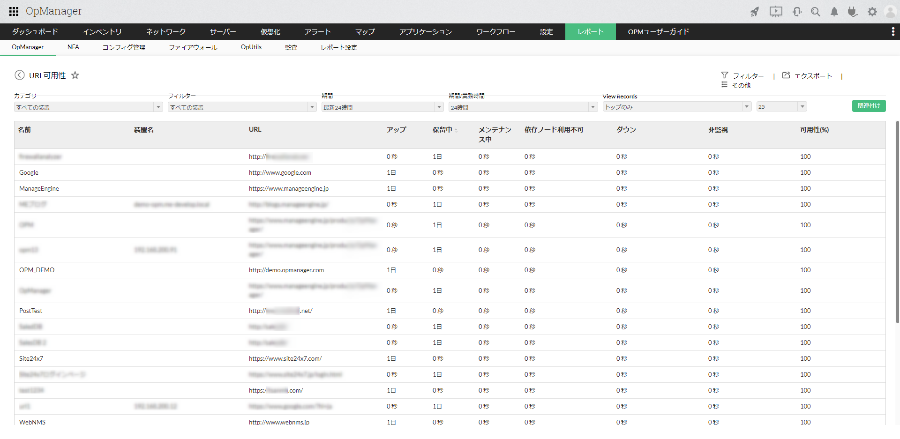Open the 仮想化 menu
Viewport: 900px width, 439px height.
tap(269, 32)
